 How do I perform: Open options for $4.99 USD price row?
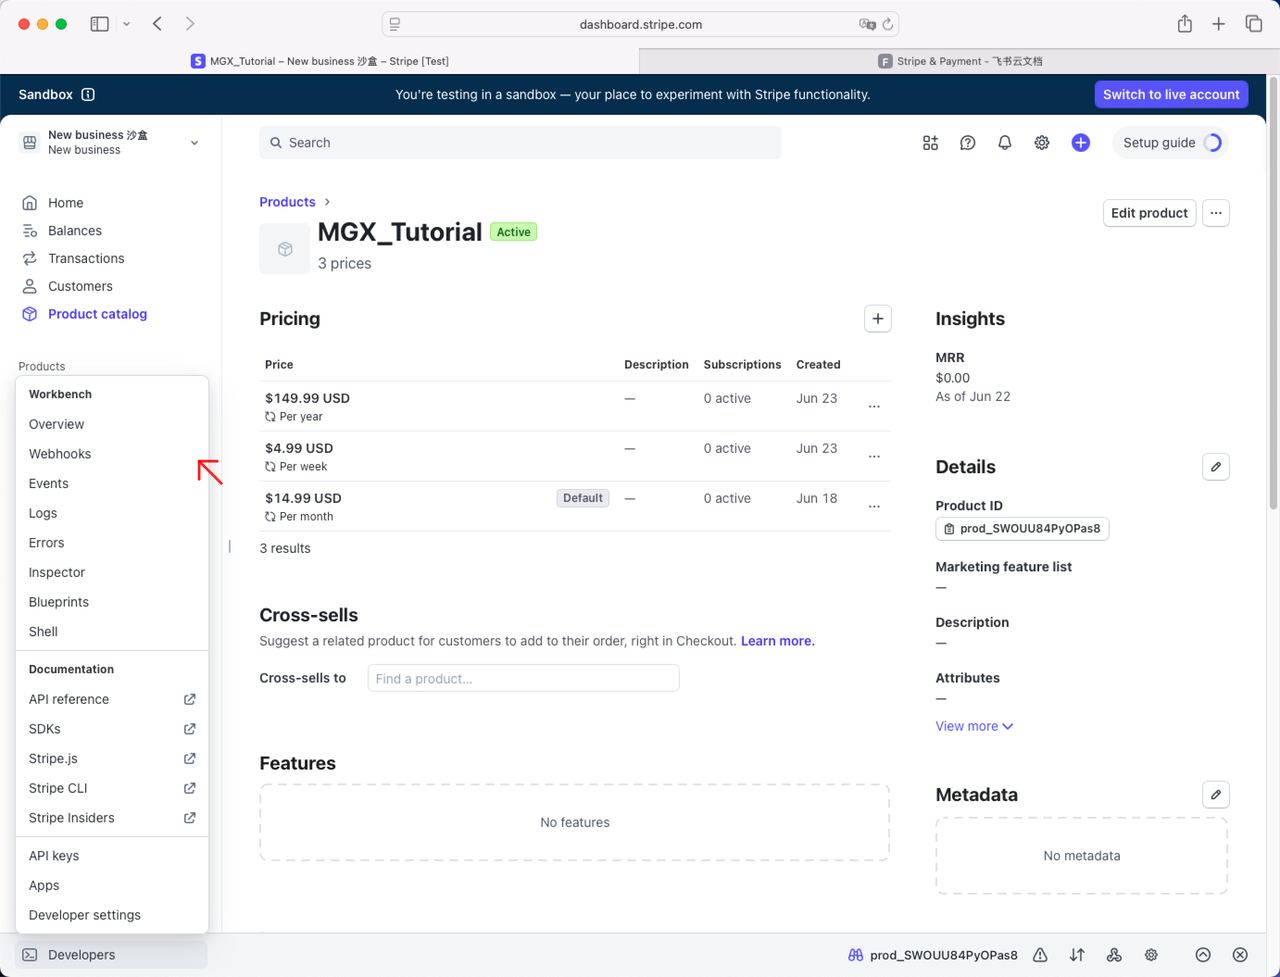[x=874, y=457]
